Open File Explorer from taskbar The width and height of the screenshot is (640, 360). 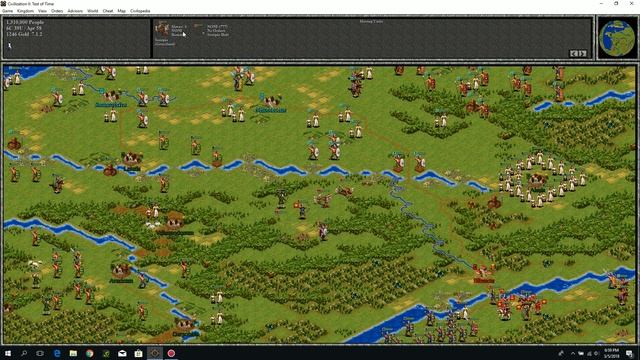pyautogui.click(x=73, y=353)
